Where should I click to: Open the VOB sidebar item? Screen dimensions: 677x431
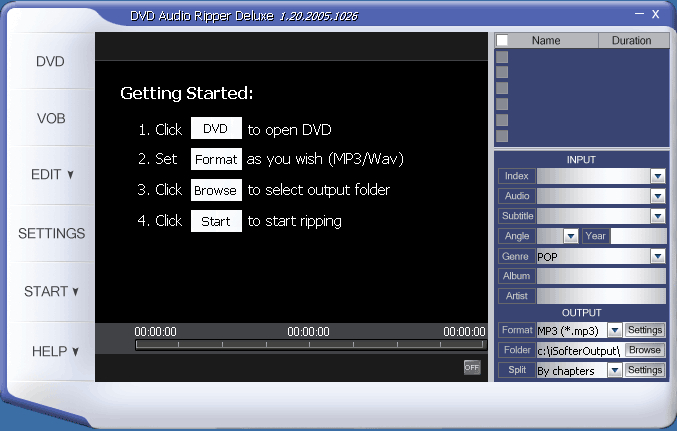(x=51, y=118)
